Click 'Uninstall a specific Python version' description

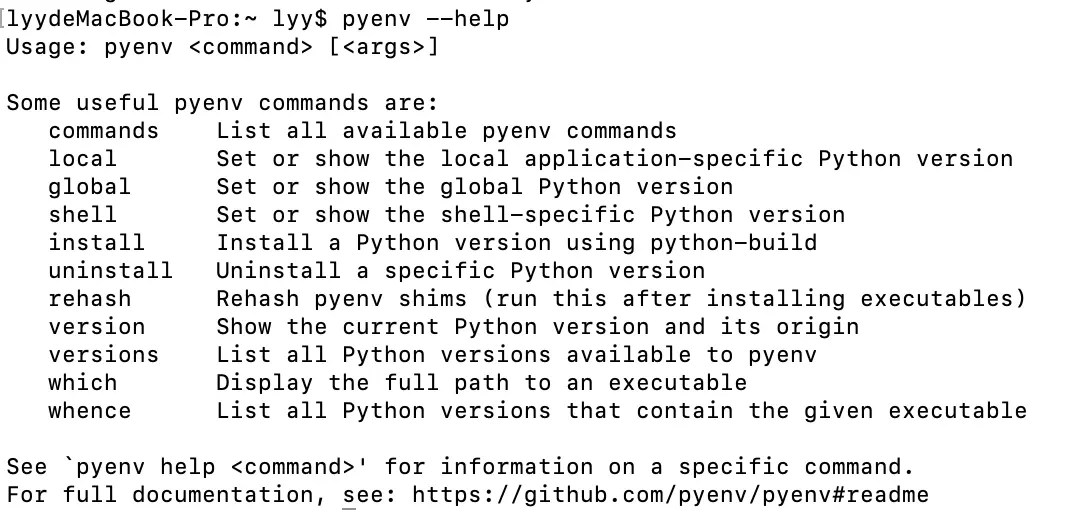(x=461, y=270)
